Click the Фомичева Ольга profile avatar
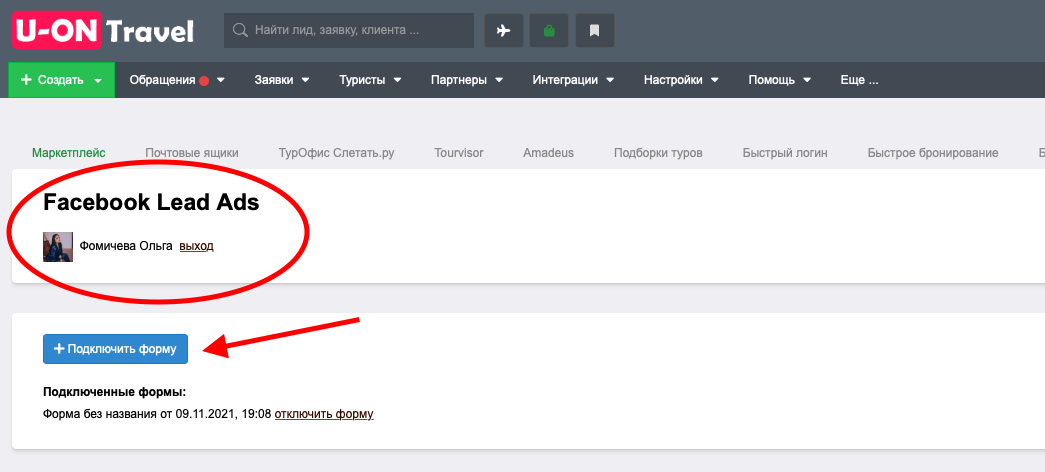 point(58,247)
